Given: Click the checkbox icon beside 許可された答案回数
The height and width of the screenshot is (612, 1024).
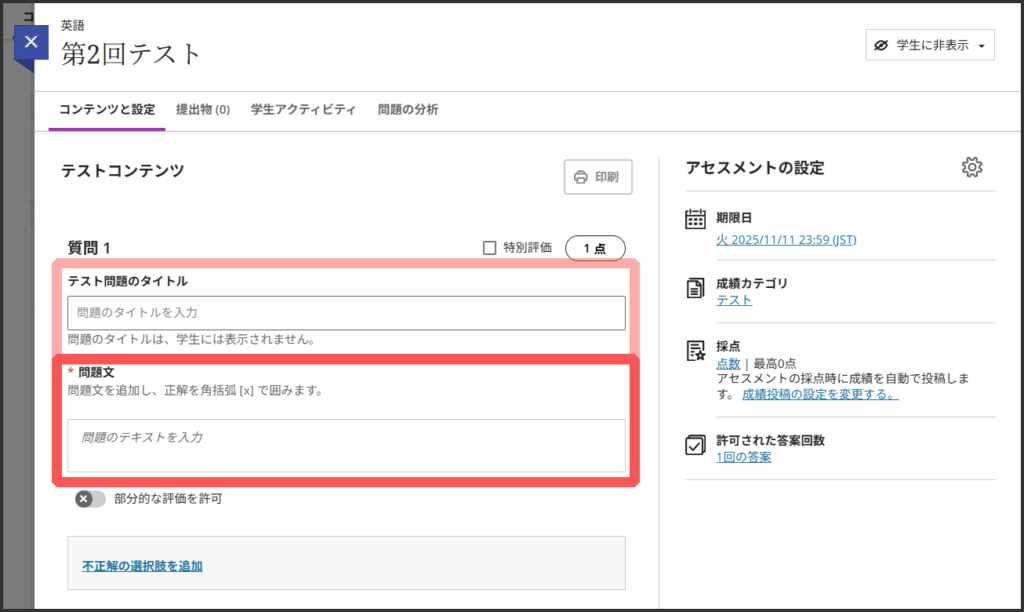Looking at the screenshot, I should (x=695, y=445).
